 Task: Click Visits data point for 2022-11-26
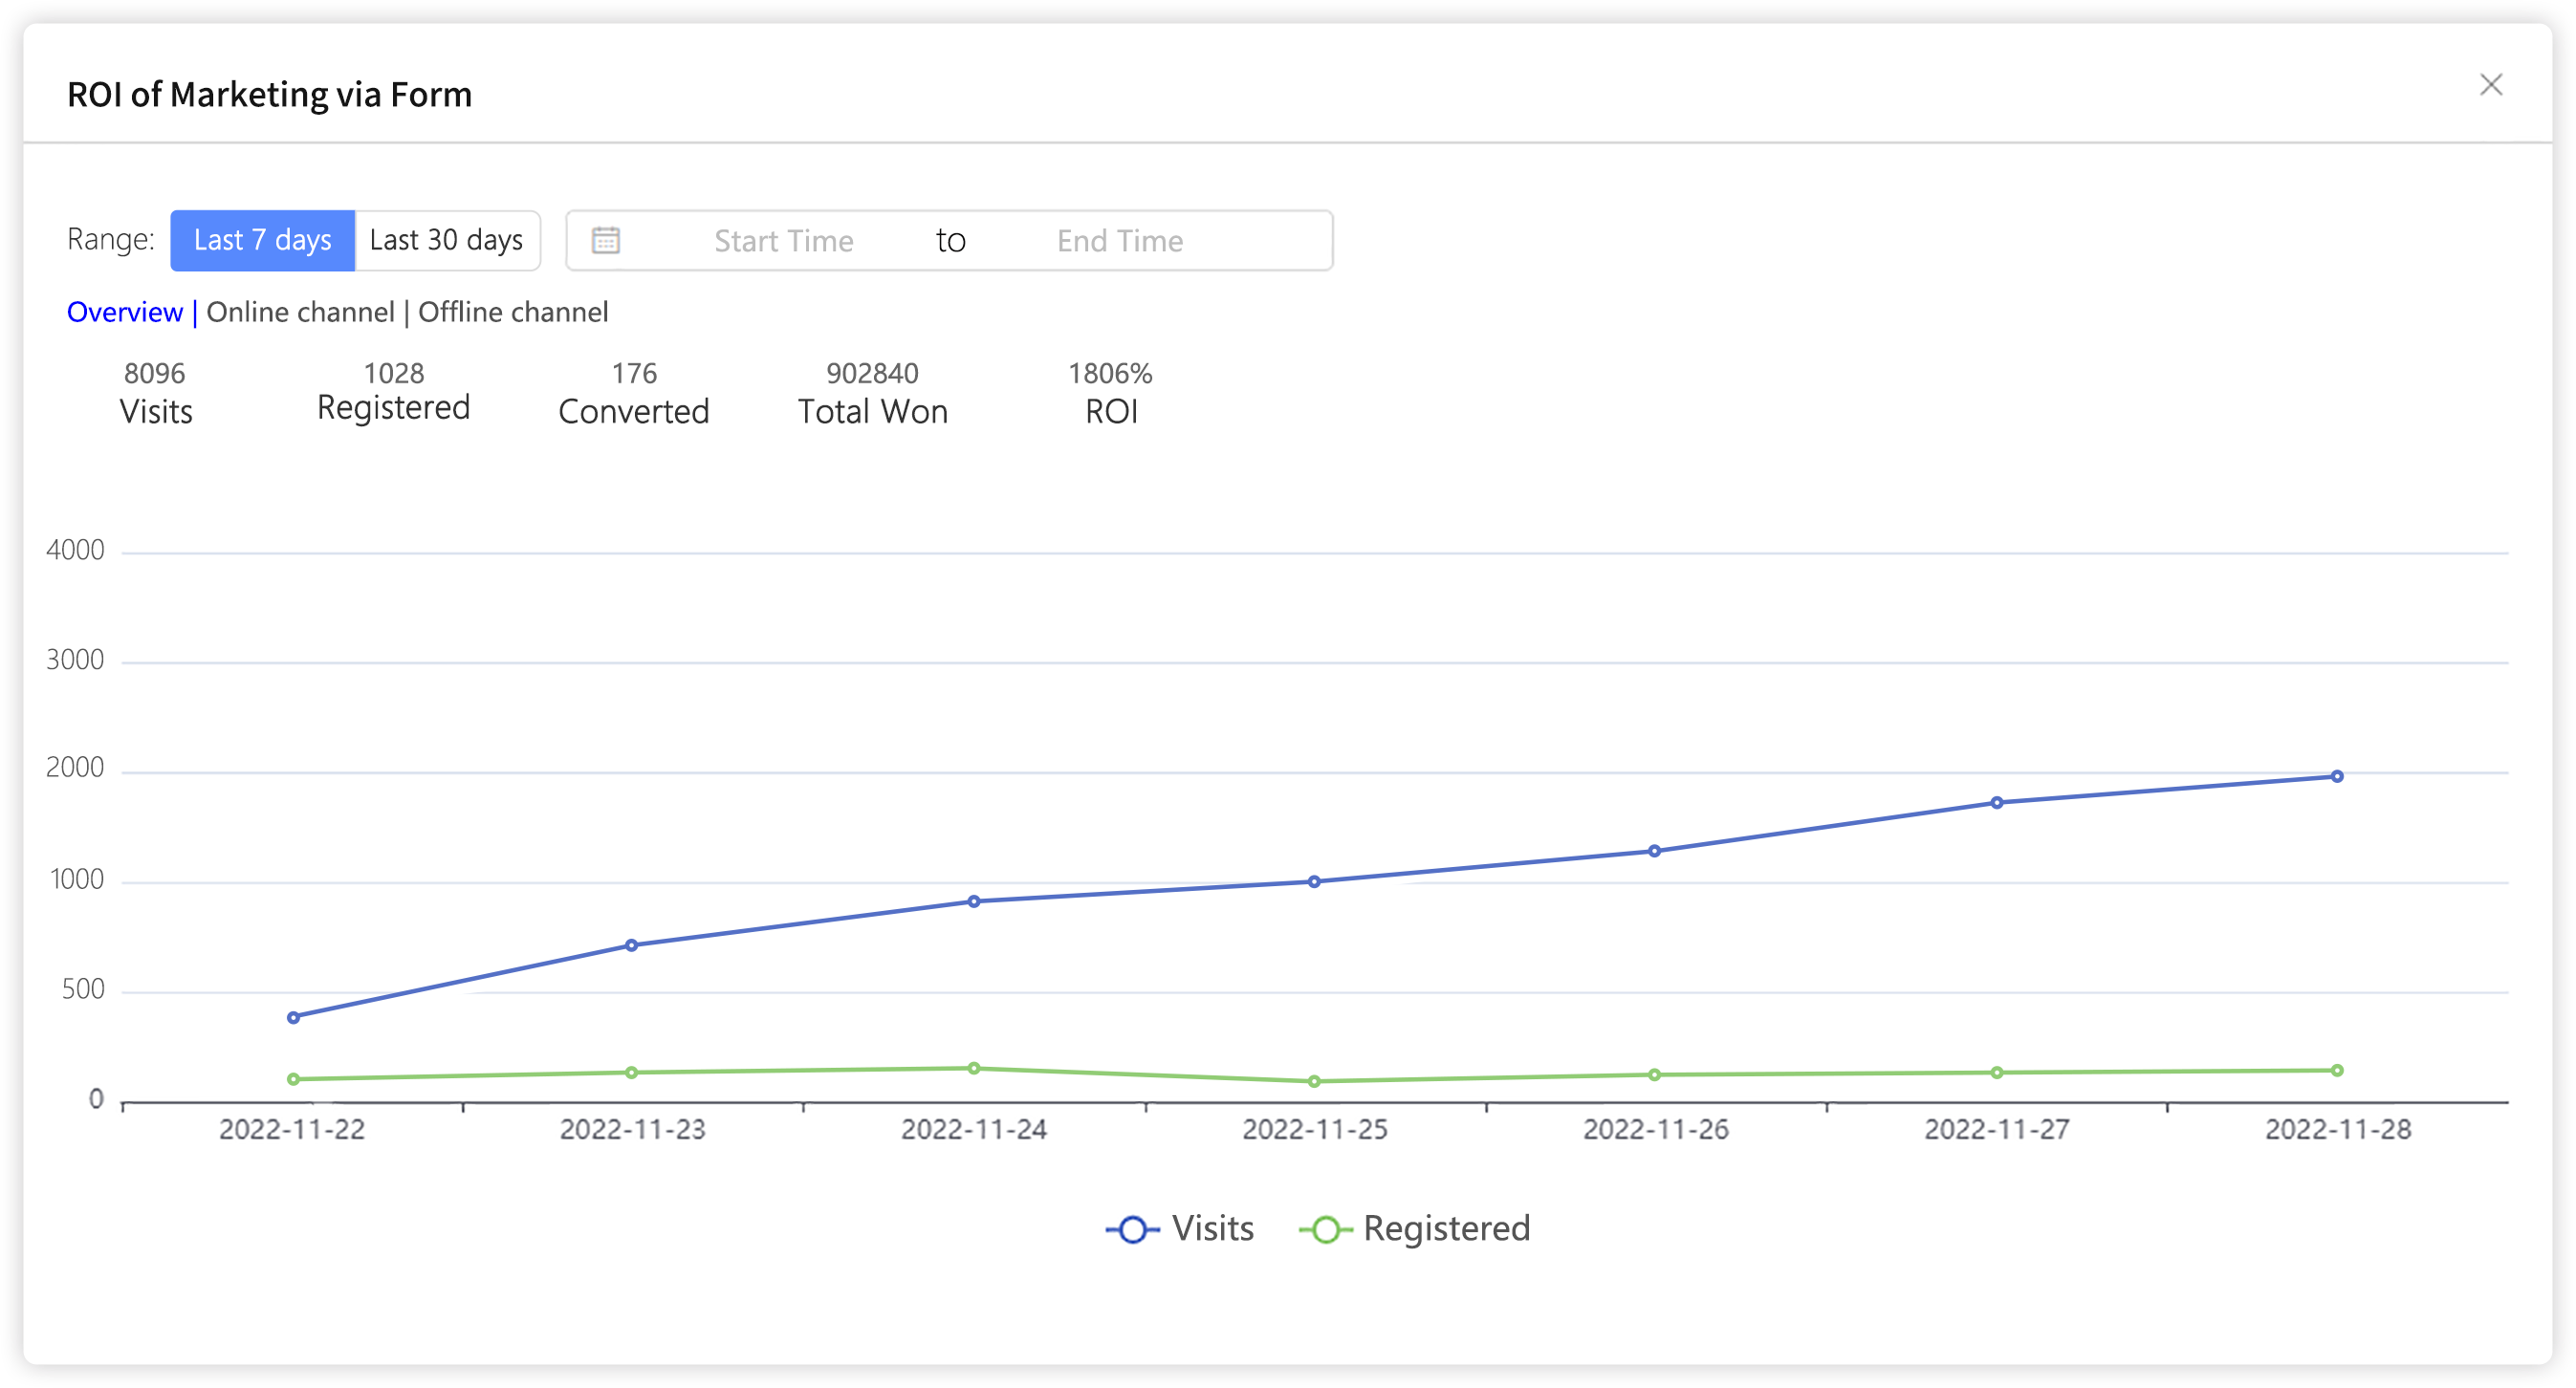(1654, 852)
